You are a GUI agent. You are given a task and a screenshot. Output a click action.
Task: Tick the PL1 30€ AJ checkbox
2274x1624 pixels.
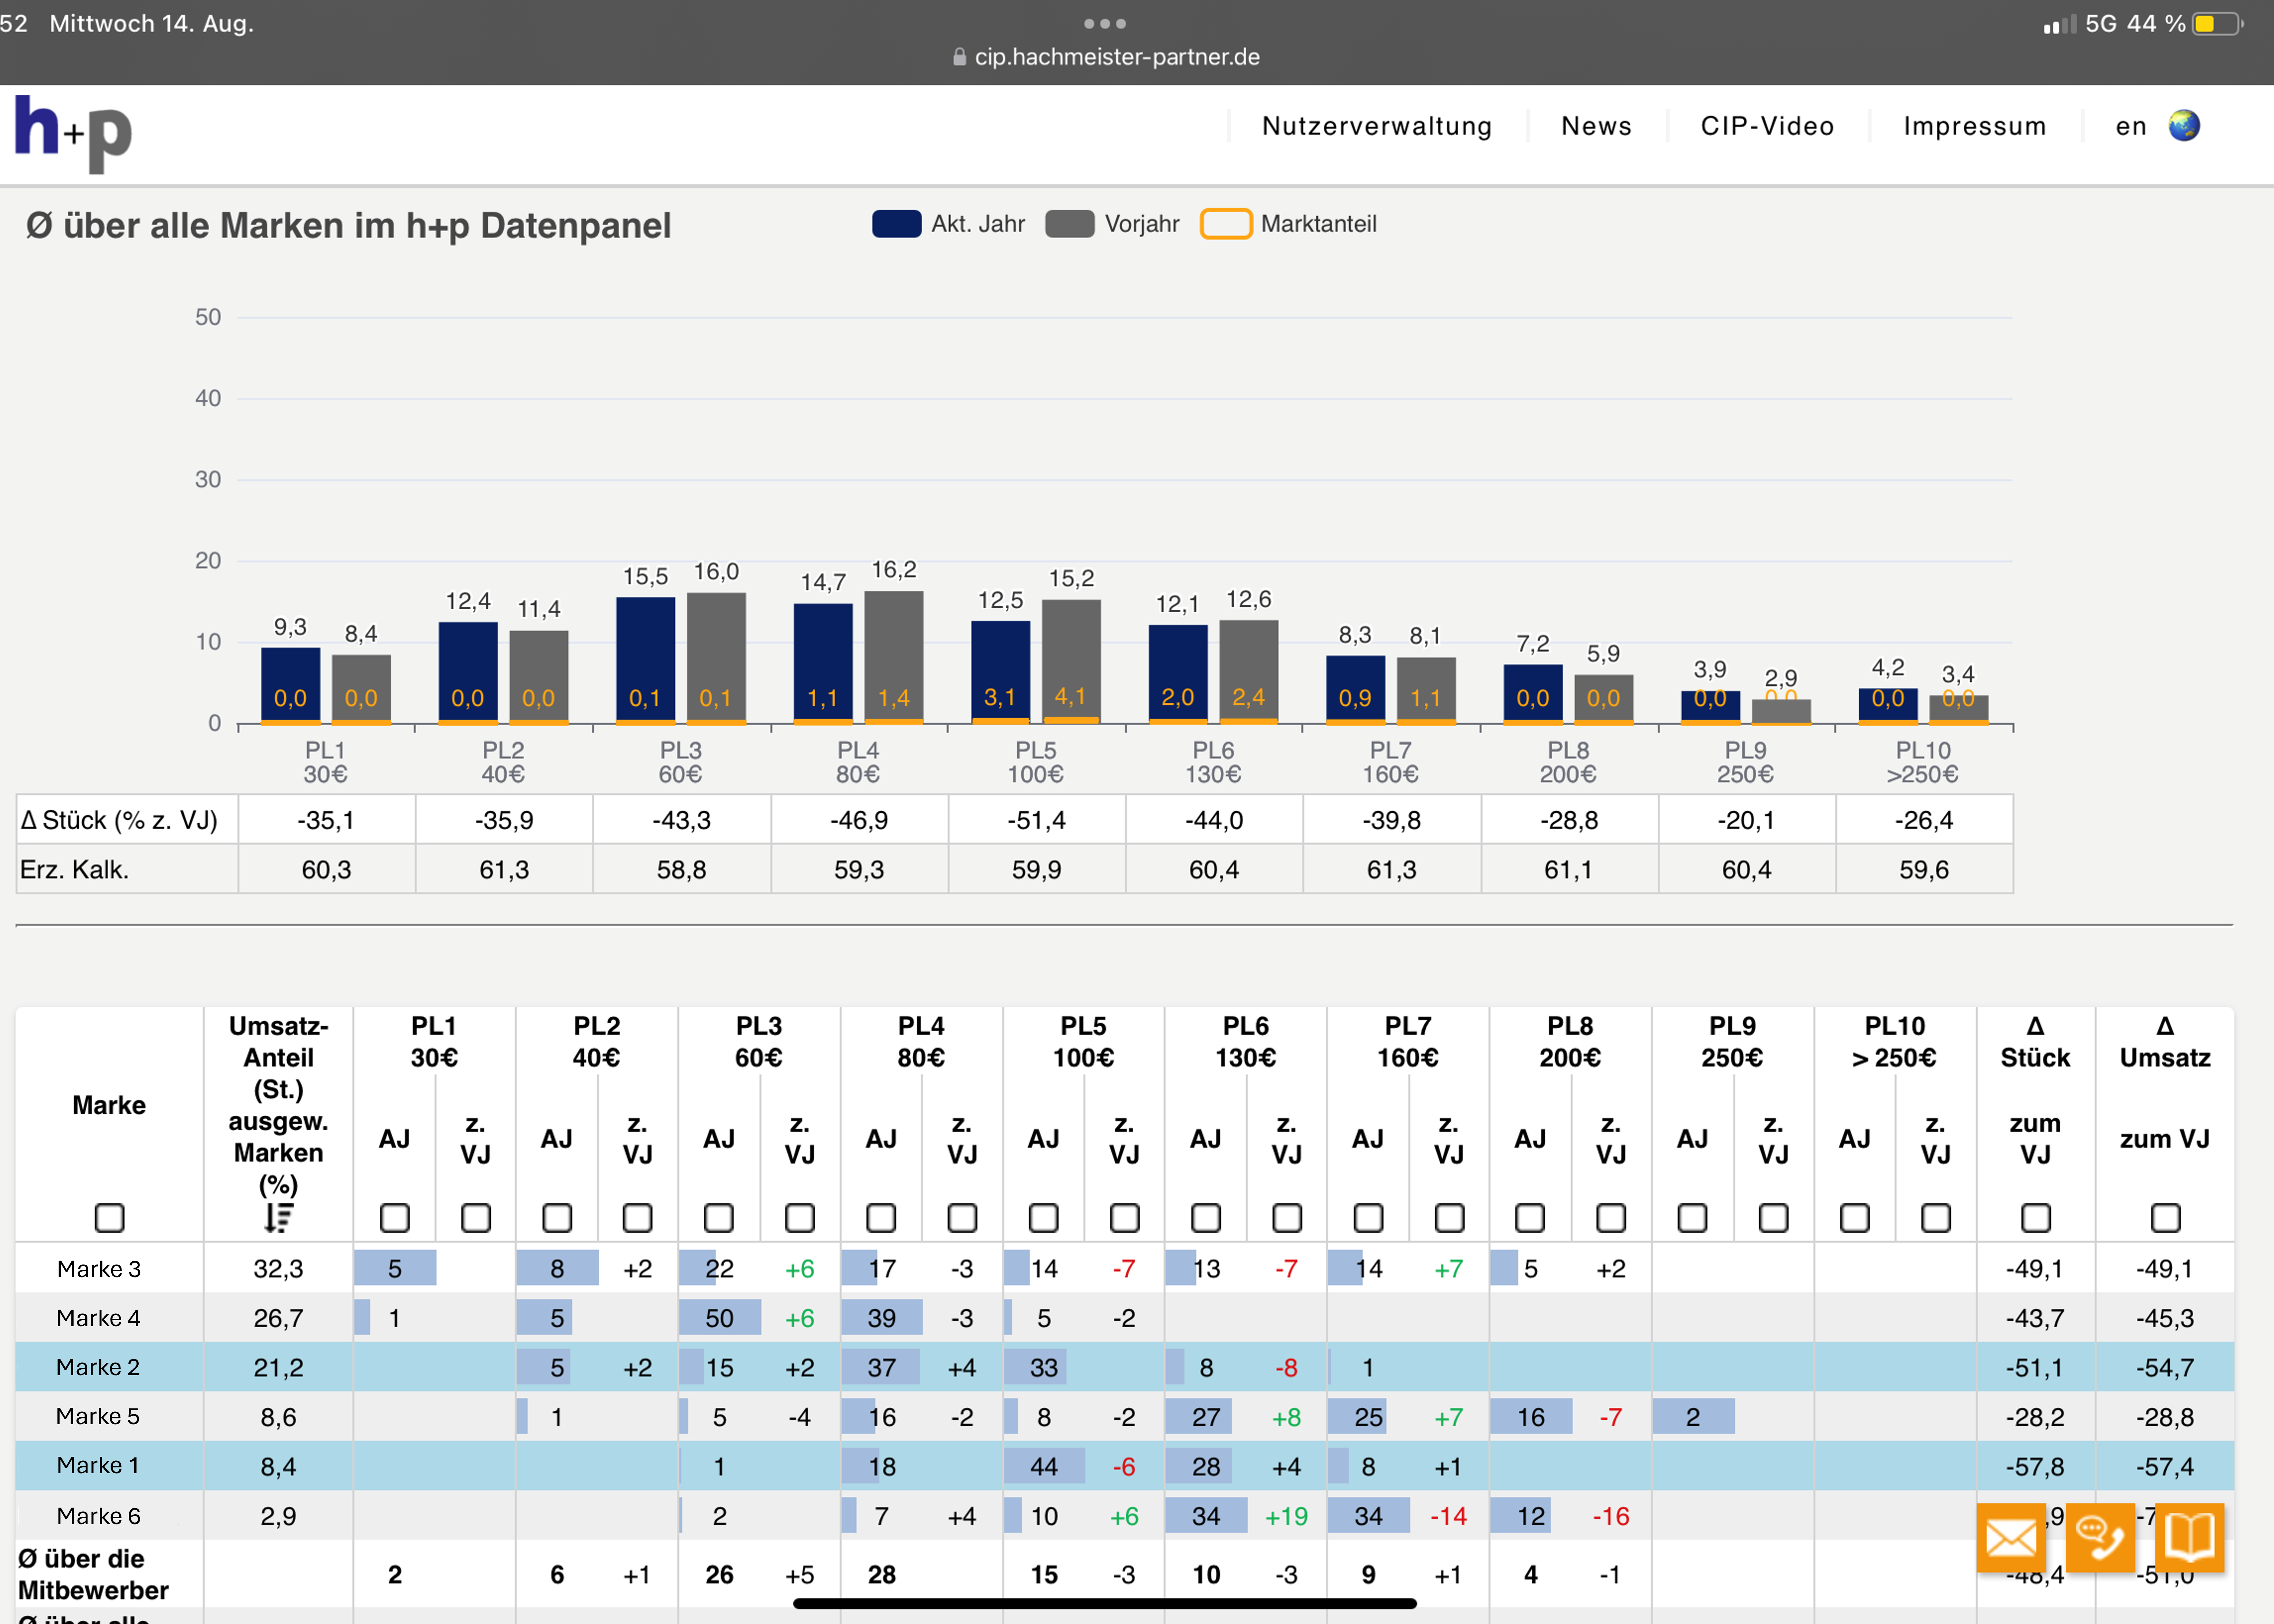tap(394, 1217)
